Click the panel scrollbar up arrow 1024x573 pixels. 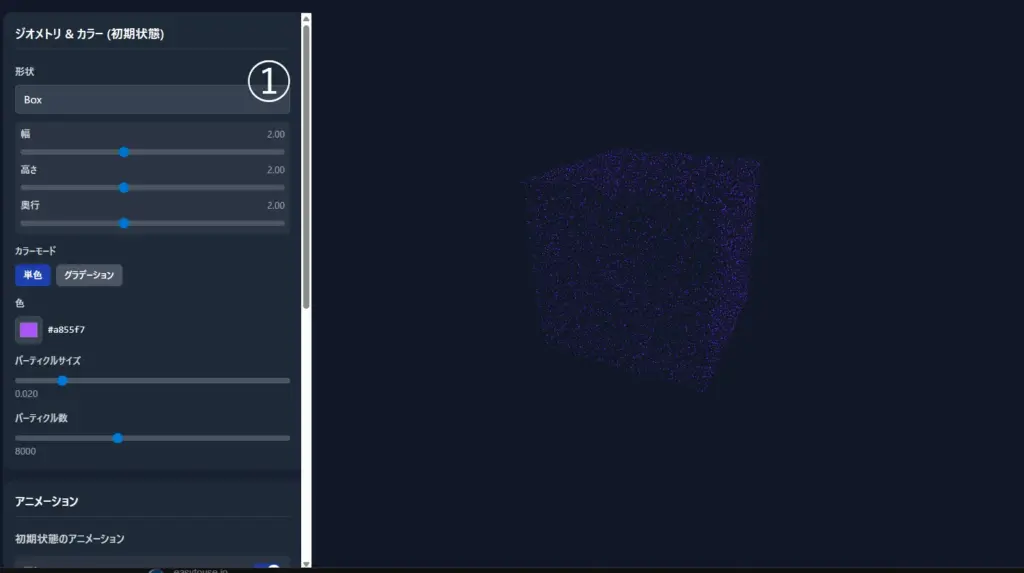(306, 18)
